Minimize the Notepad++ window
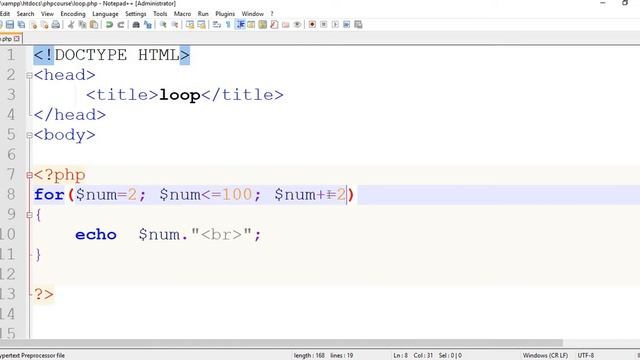The image size is (640, 360). click(603, 3)
